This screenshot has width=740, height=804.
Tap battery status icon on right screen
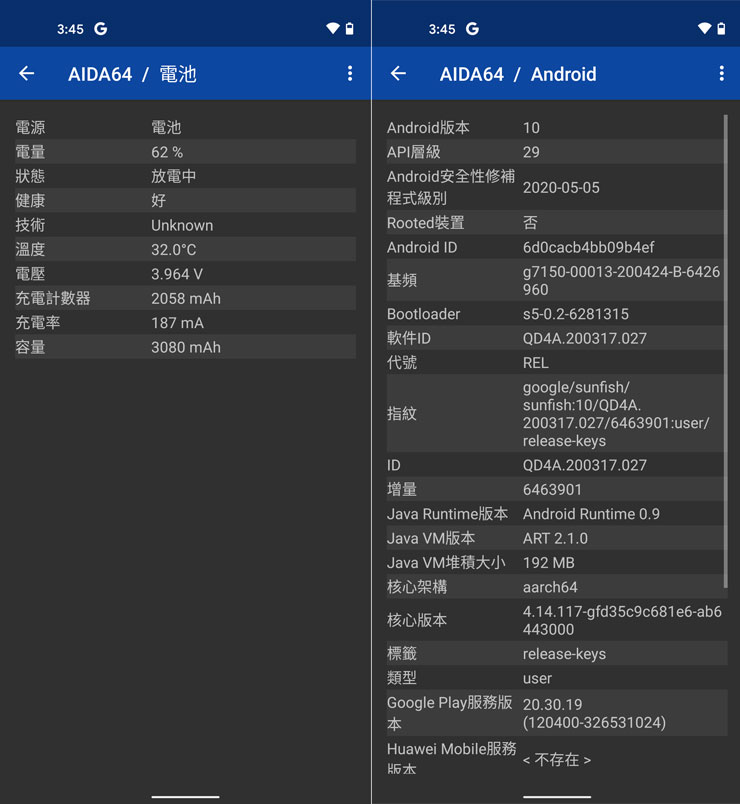point(722,29)
